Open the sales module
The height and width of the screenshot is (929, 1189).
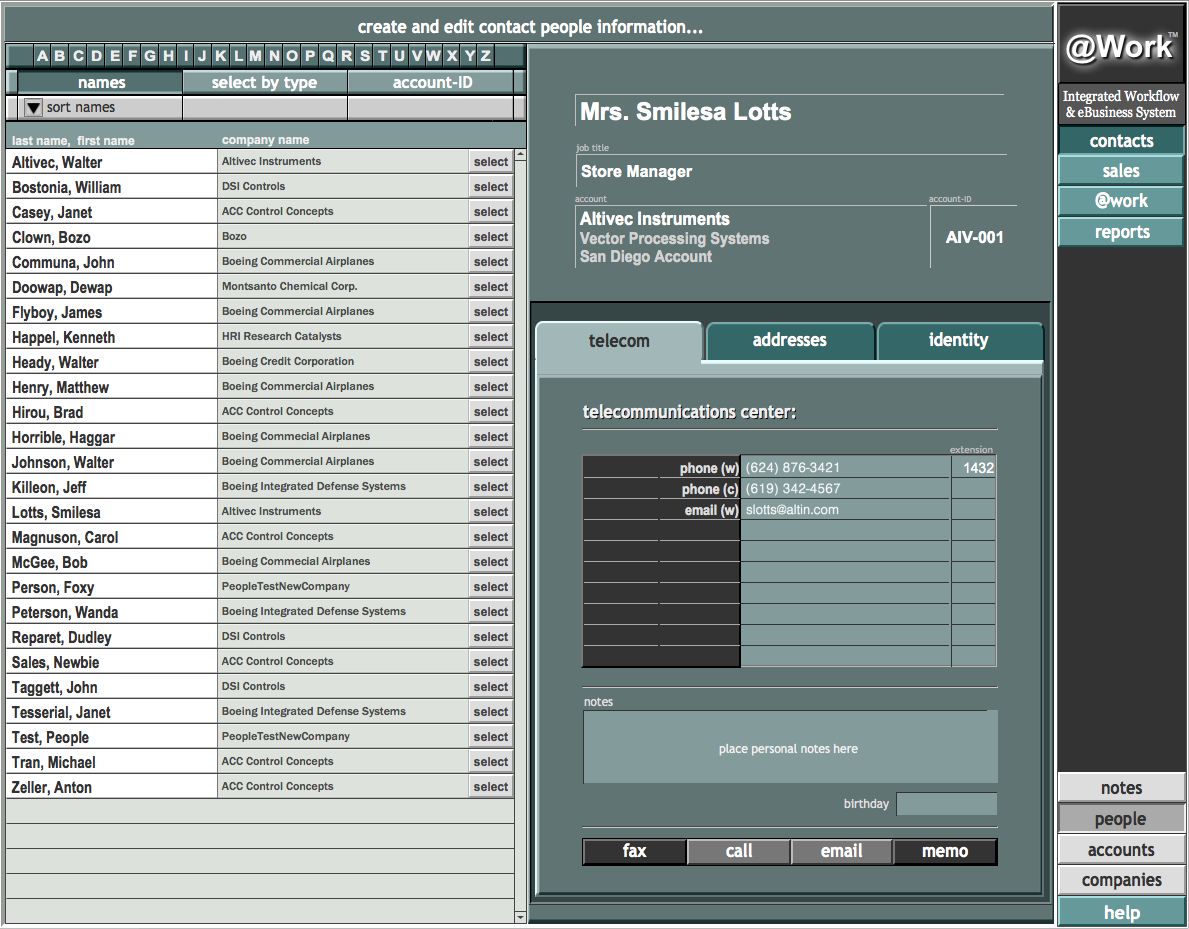[1120, 171]
